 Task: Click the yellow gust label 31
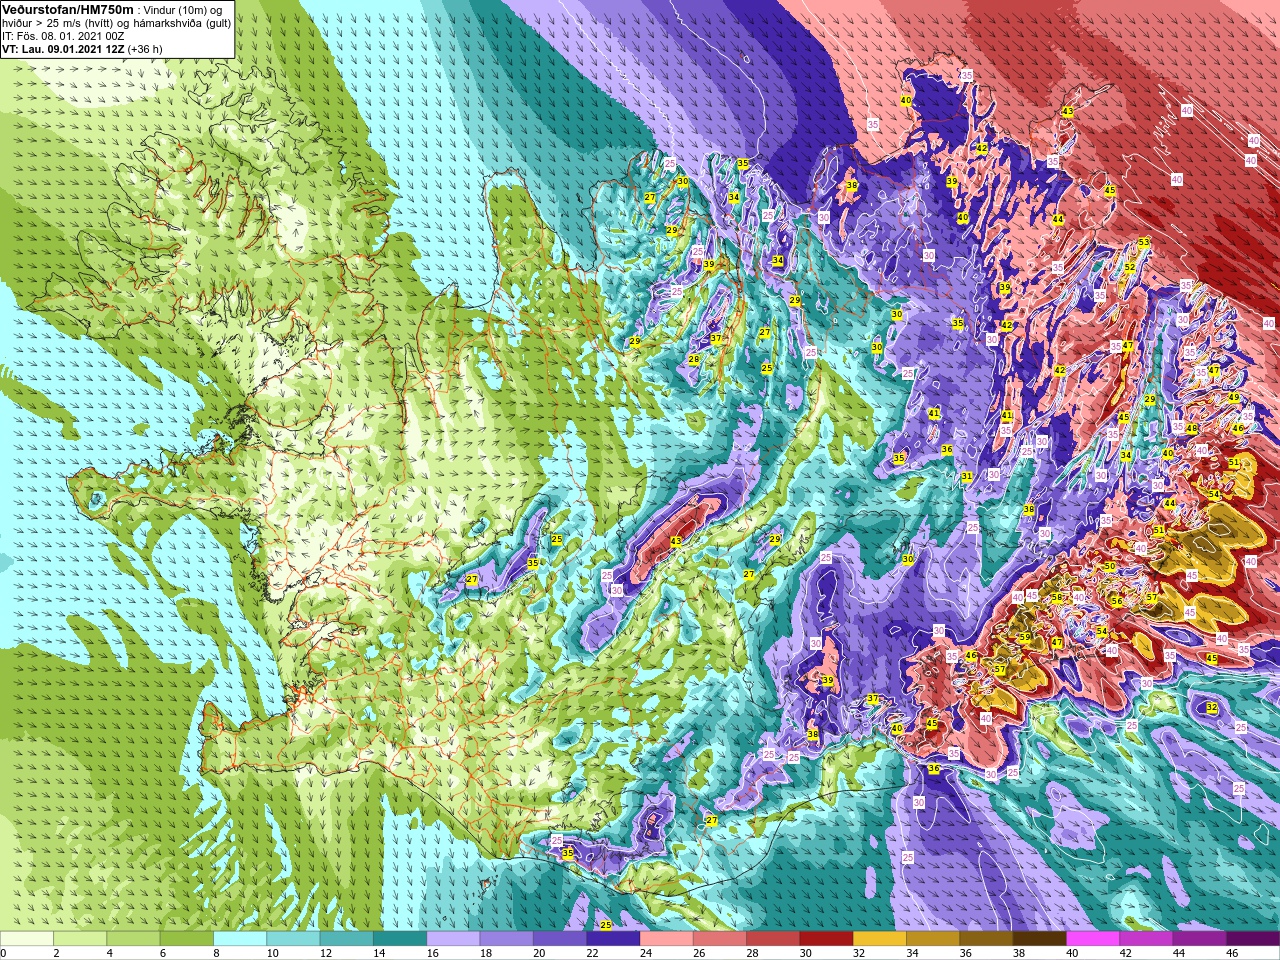(966, 476)
